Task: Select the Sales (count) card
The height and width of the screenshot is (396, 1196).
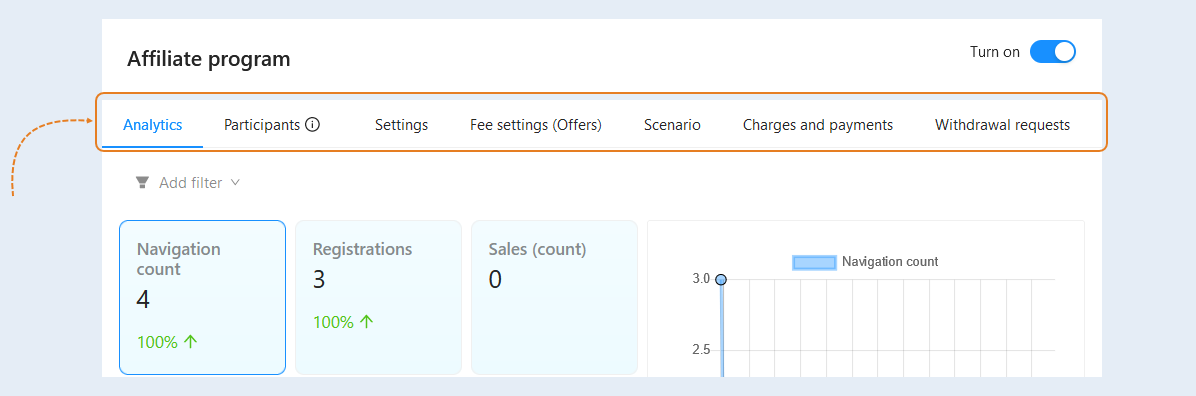Action: (x=555, y=298)
